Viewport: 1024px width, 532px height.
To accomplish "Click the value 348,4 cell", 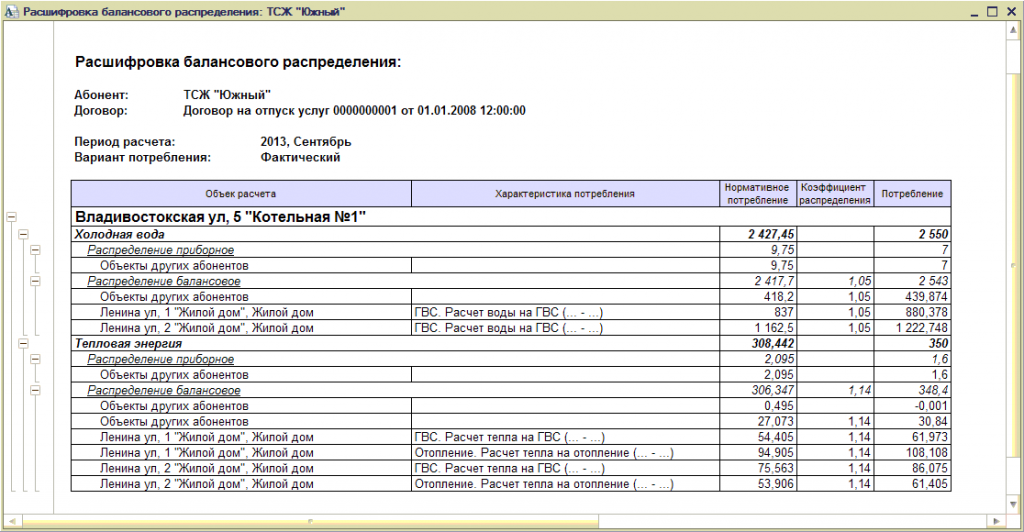I will [x=912, y=390].
